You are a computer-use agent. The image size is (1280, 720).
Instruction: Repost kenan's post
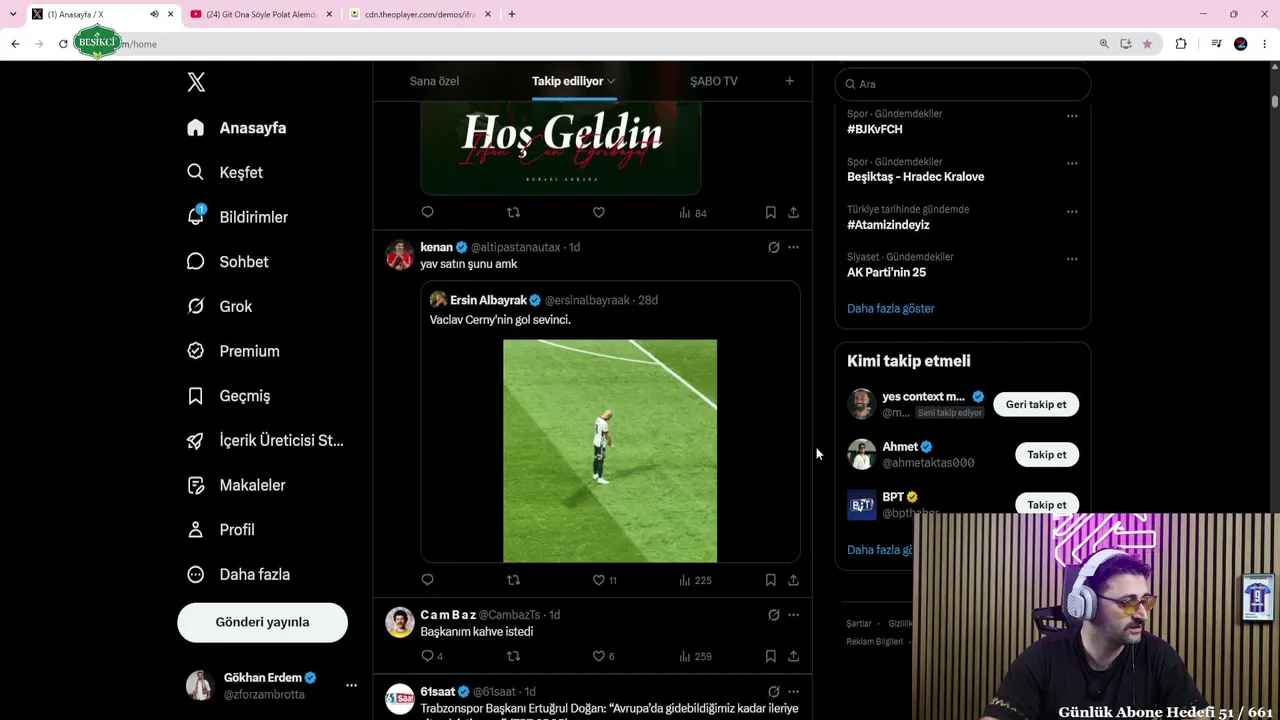(x=513, y=580)
